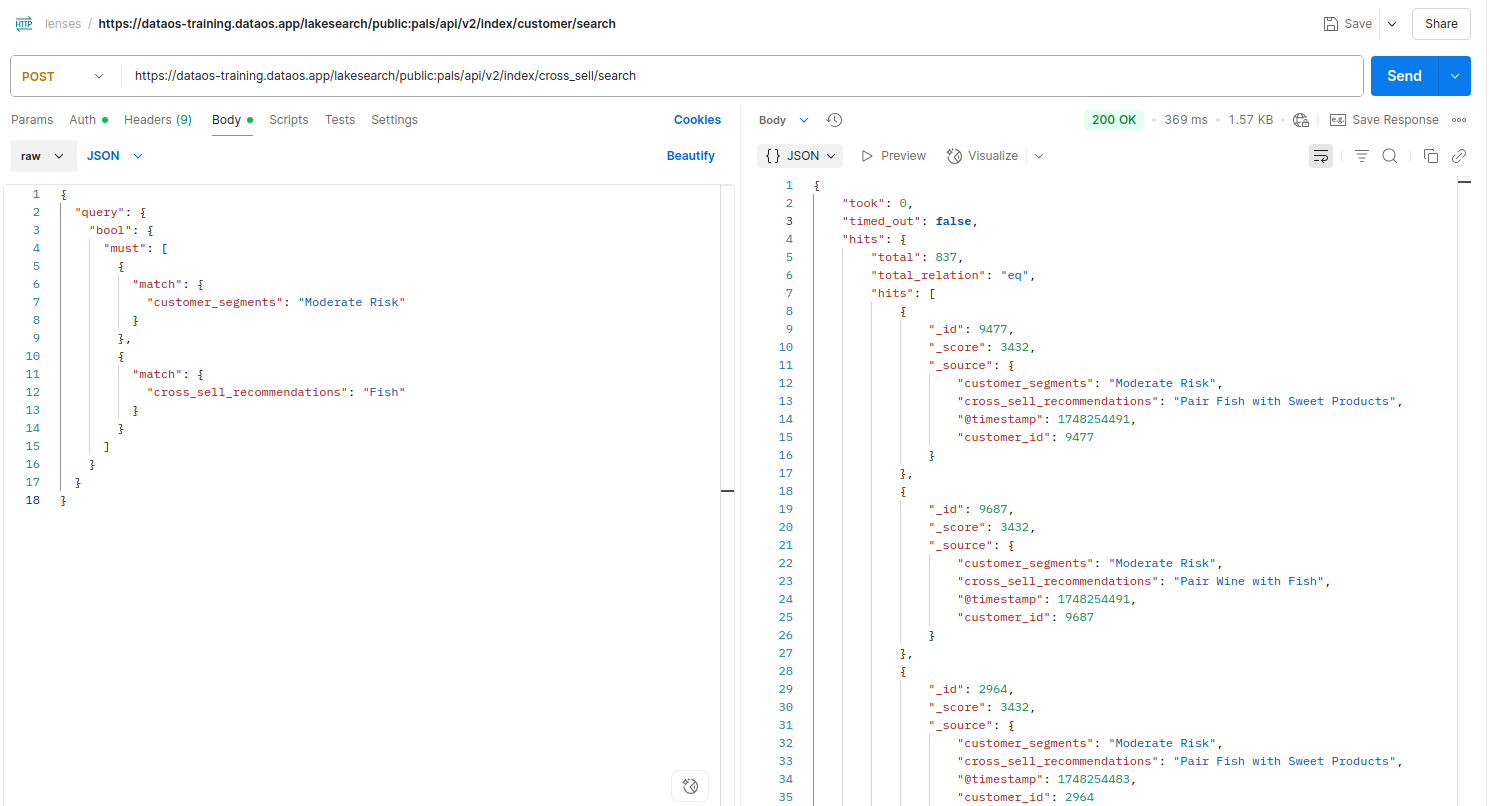Click the "timed_out": false line
The width and height of the screenshot is (1489, 806).
point(908,221)
